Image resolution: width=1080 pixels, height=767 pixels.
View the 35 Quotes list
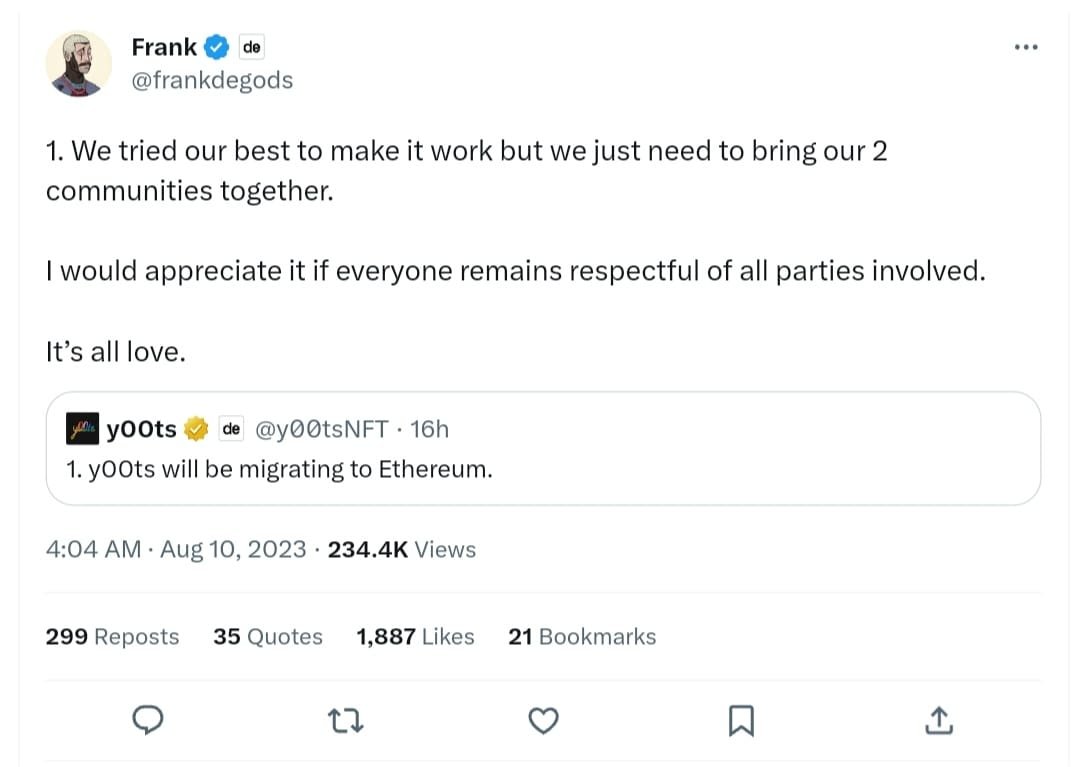coord(267,637)
